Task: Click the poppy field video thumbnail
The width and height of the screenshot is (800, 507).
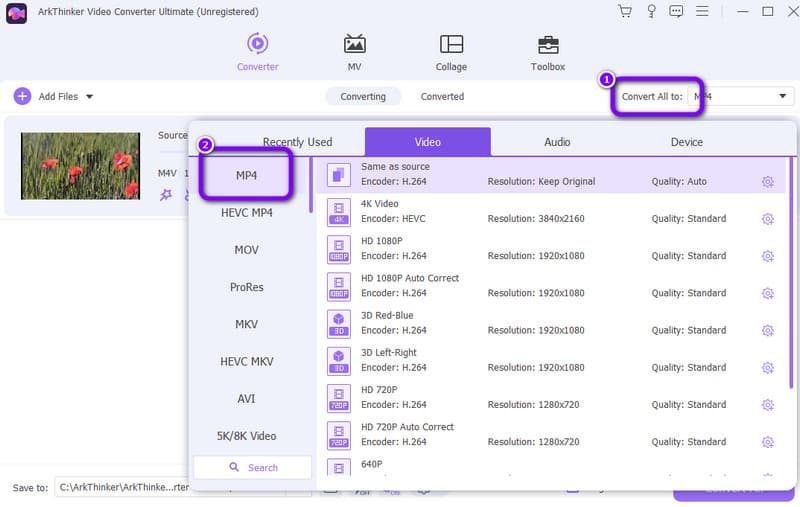Action: point(80,166)
